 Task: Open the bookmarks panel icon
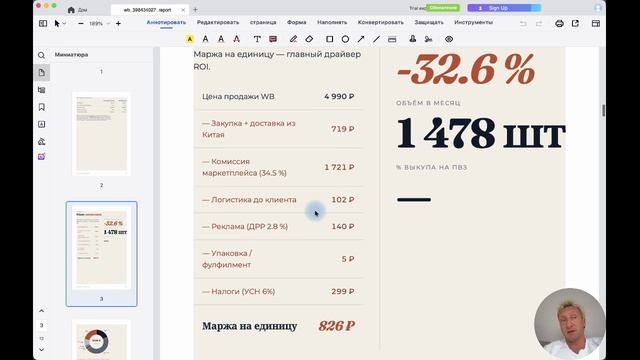click(41, 107)
